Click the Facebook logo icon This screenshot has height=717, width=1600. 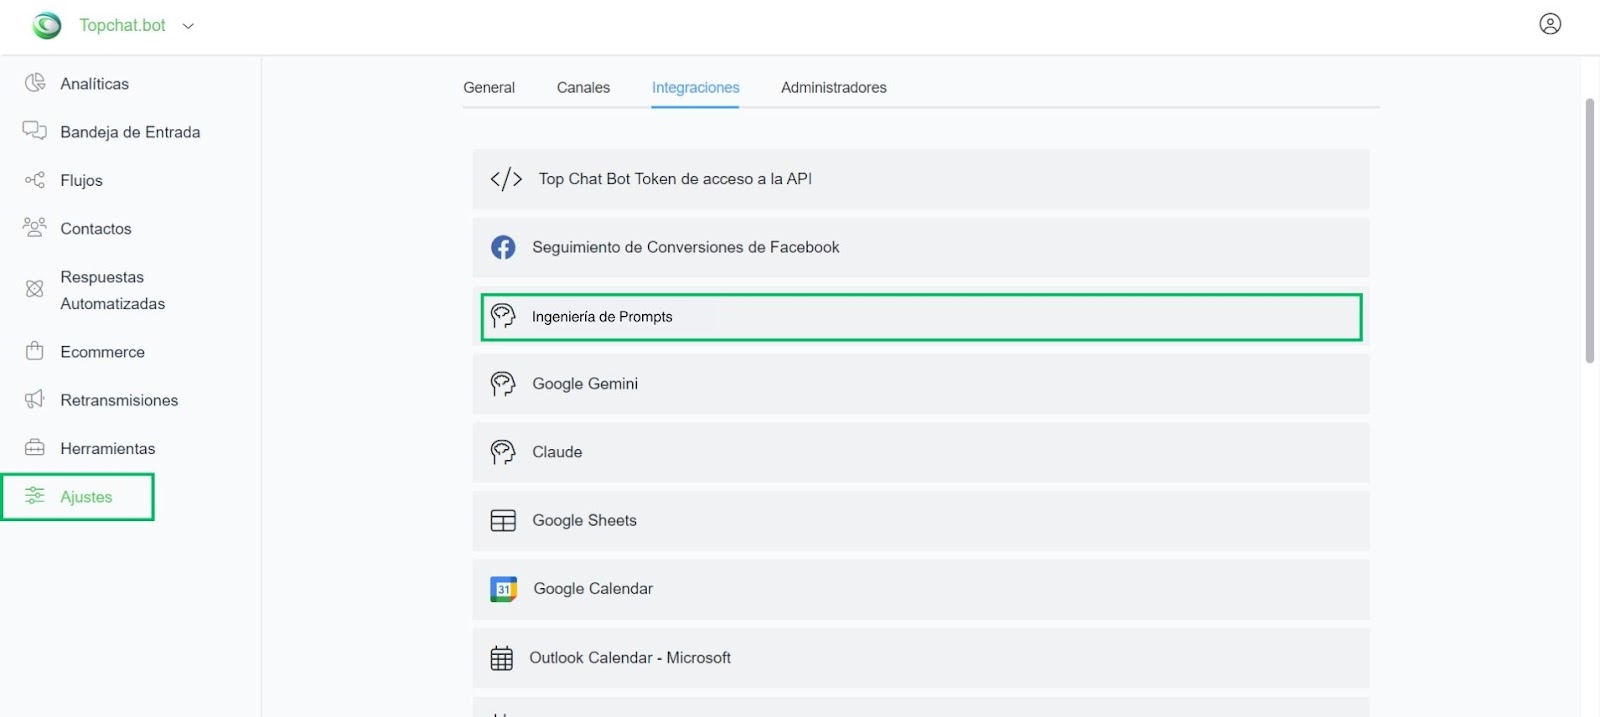[x=503, y=247]
